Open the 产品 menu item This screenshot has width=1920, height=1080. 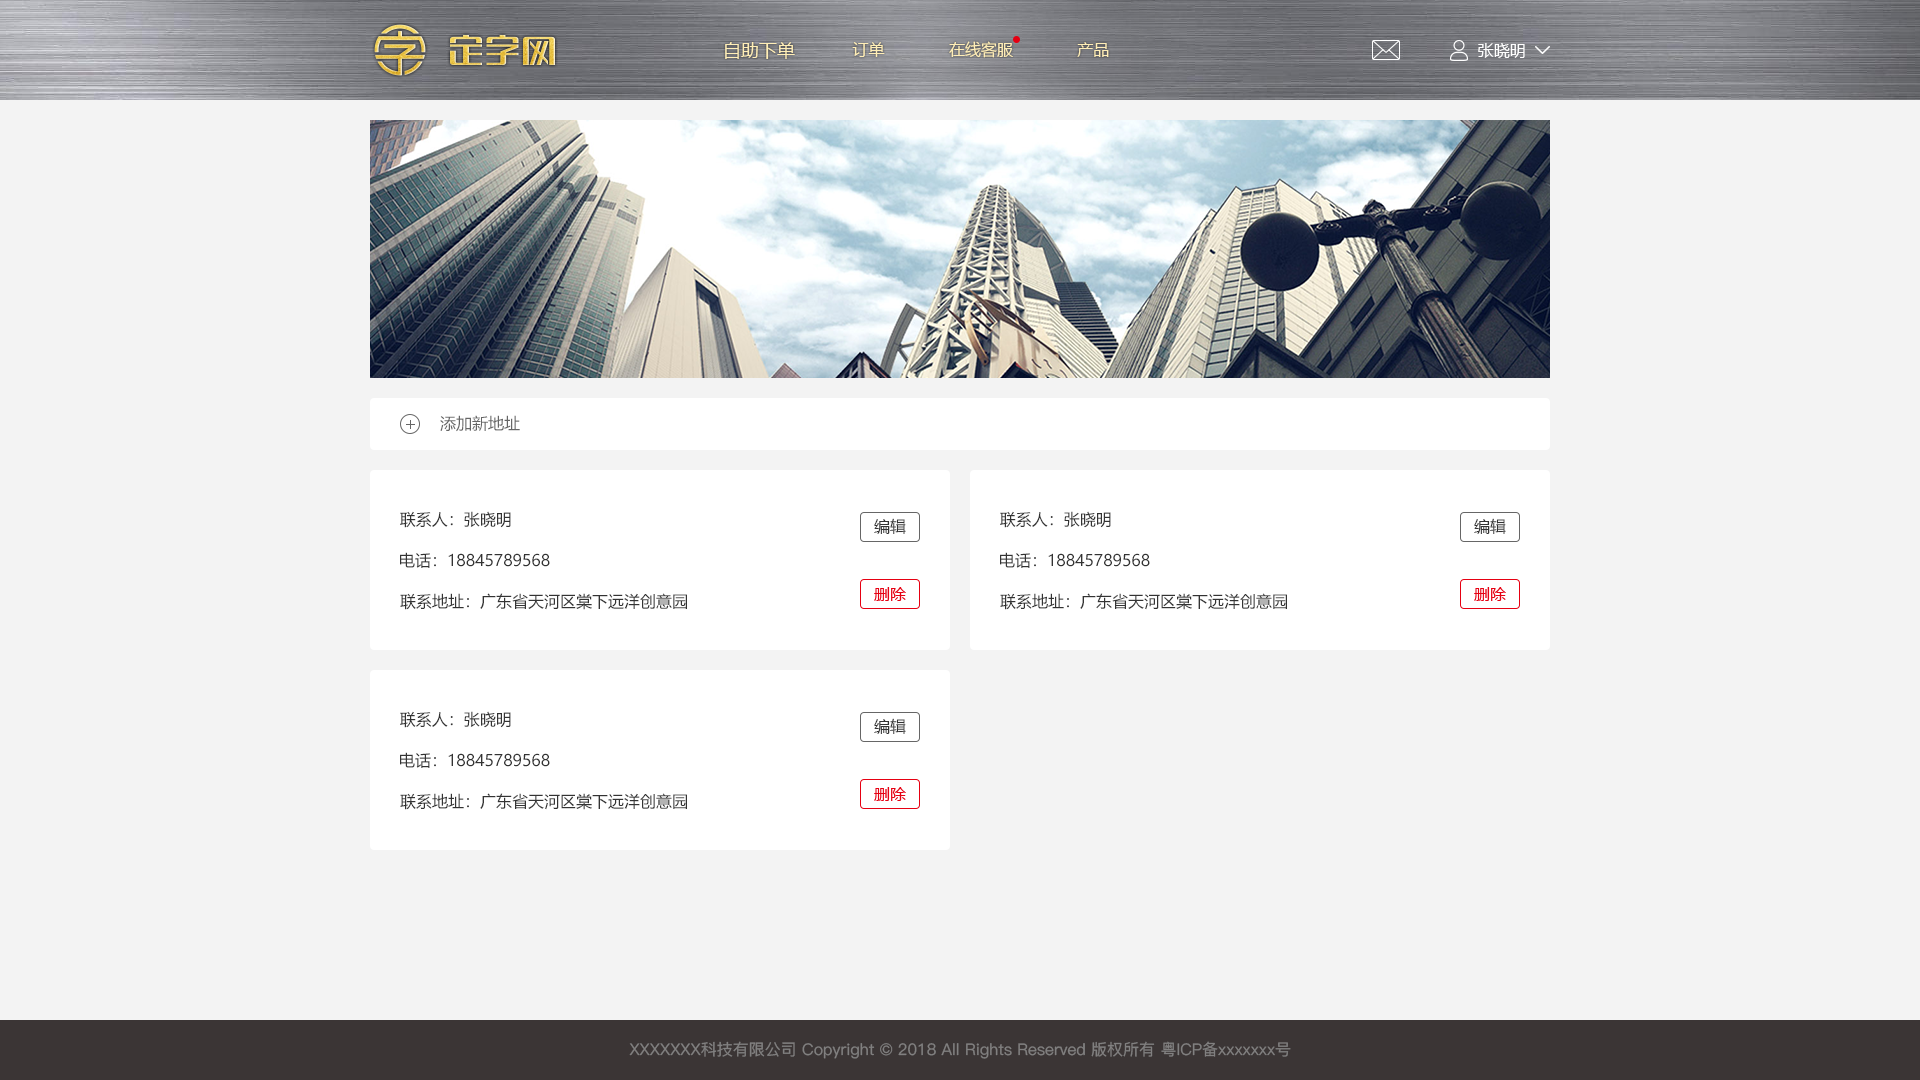[x=1093, y=50]
